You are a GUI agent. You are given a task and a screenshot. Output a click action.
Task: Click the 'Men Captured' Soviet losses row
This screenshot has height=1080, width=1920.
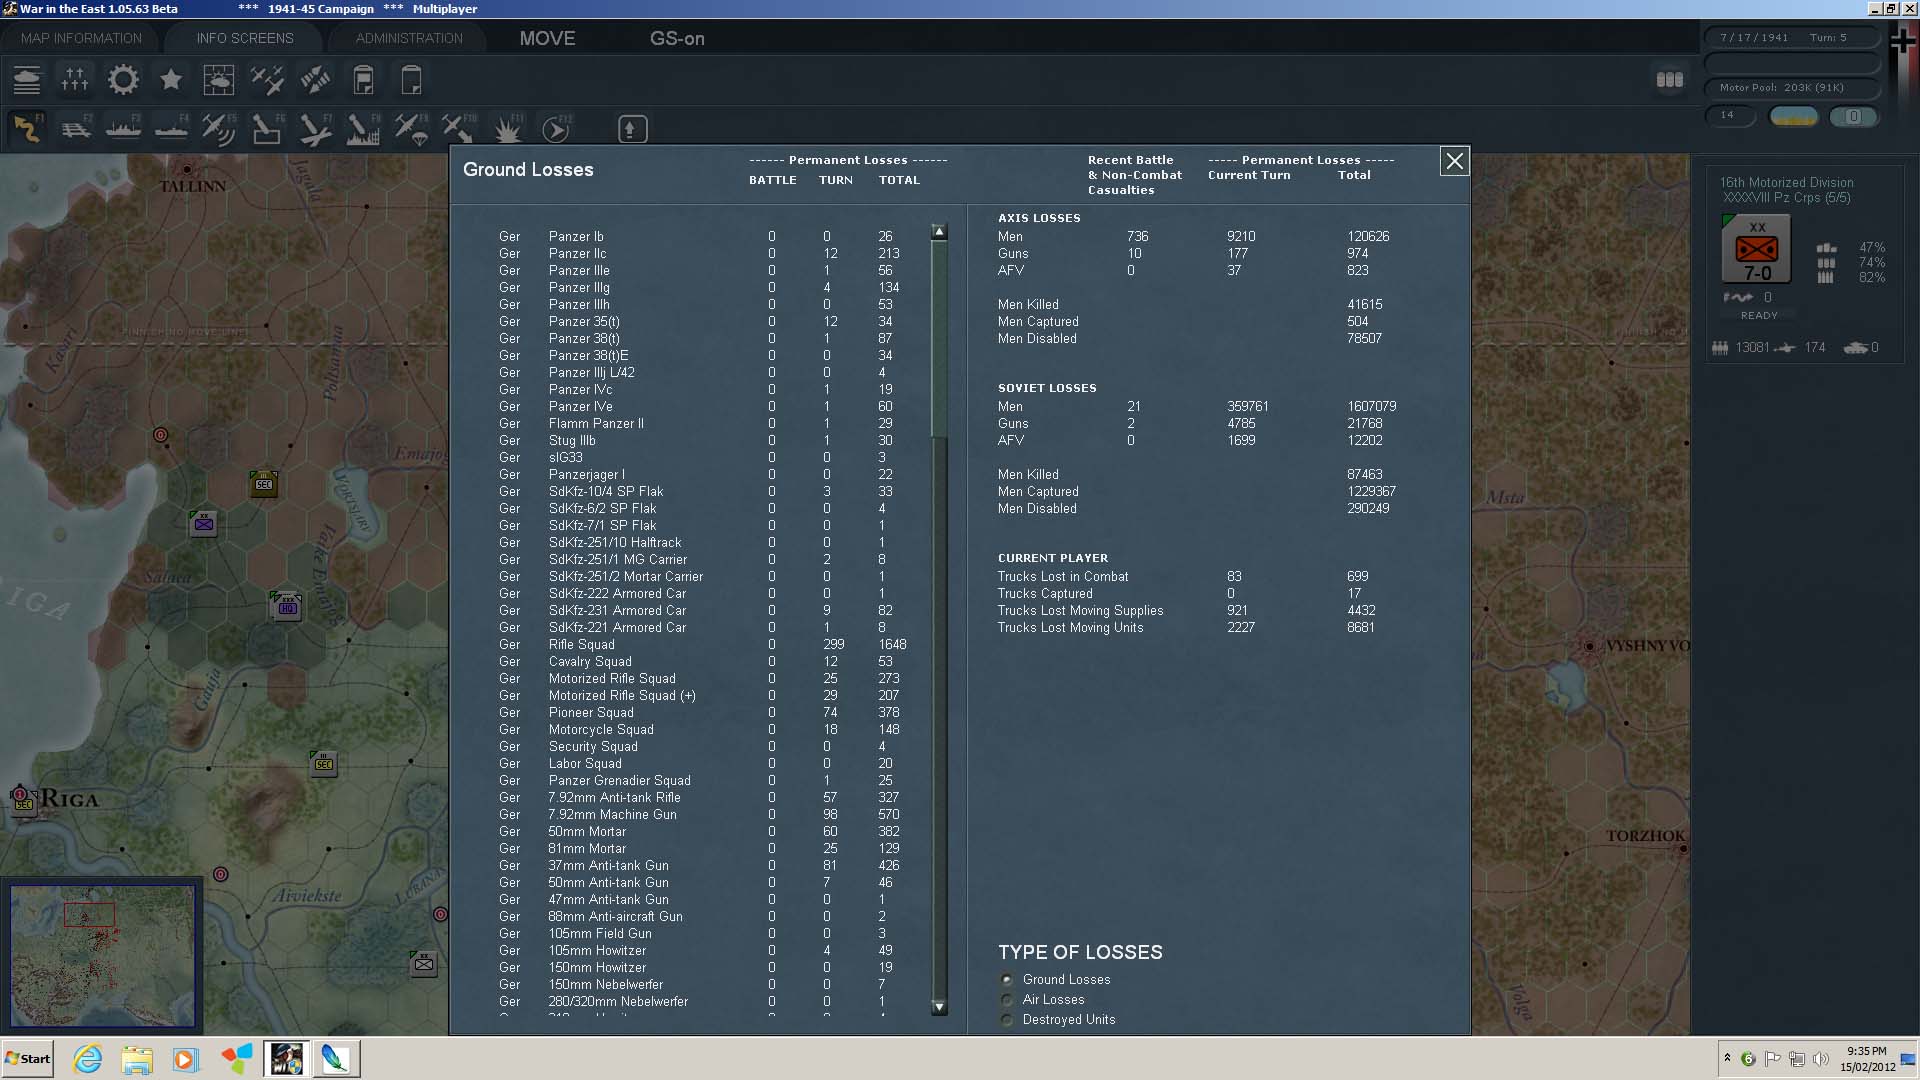(1197, 492)
